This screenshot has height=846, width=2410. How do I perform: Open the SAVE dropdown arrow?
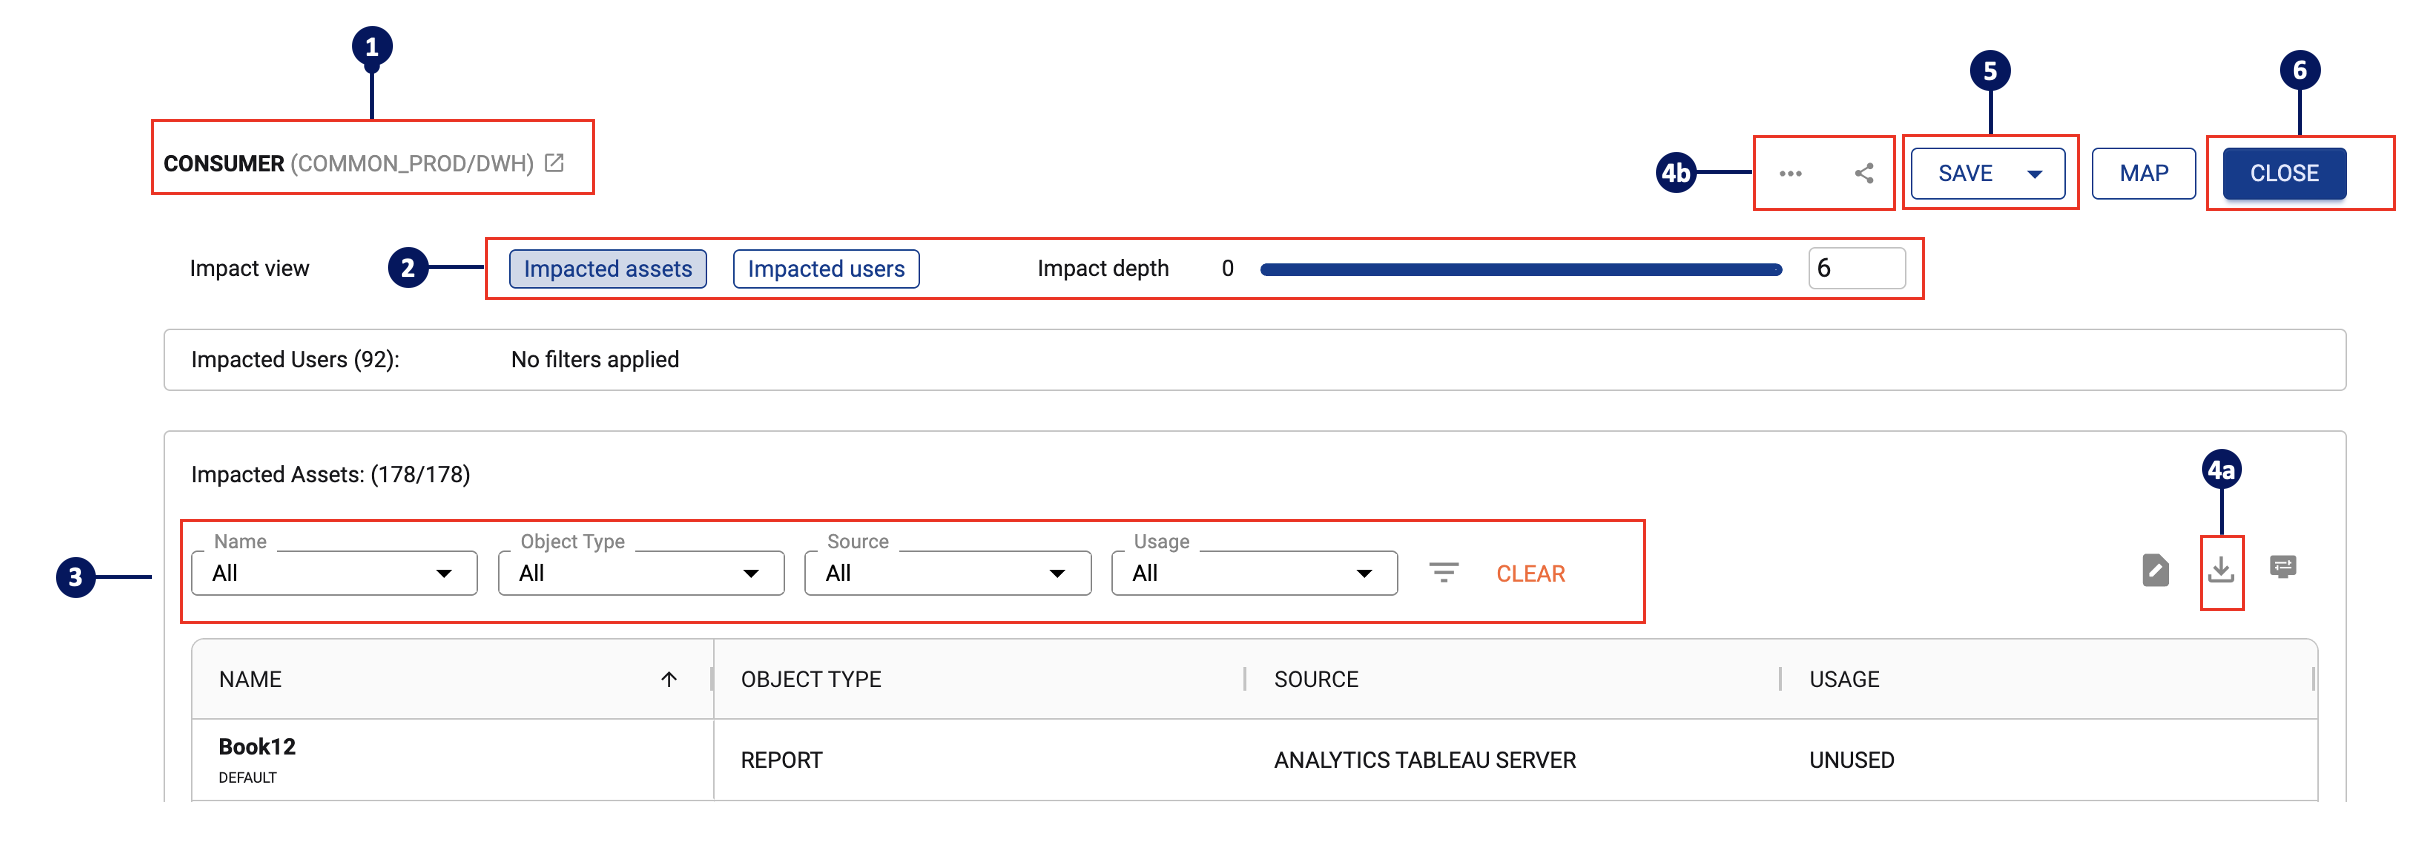(2035, 174)
